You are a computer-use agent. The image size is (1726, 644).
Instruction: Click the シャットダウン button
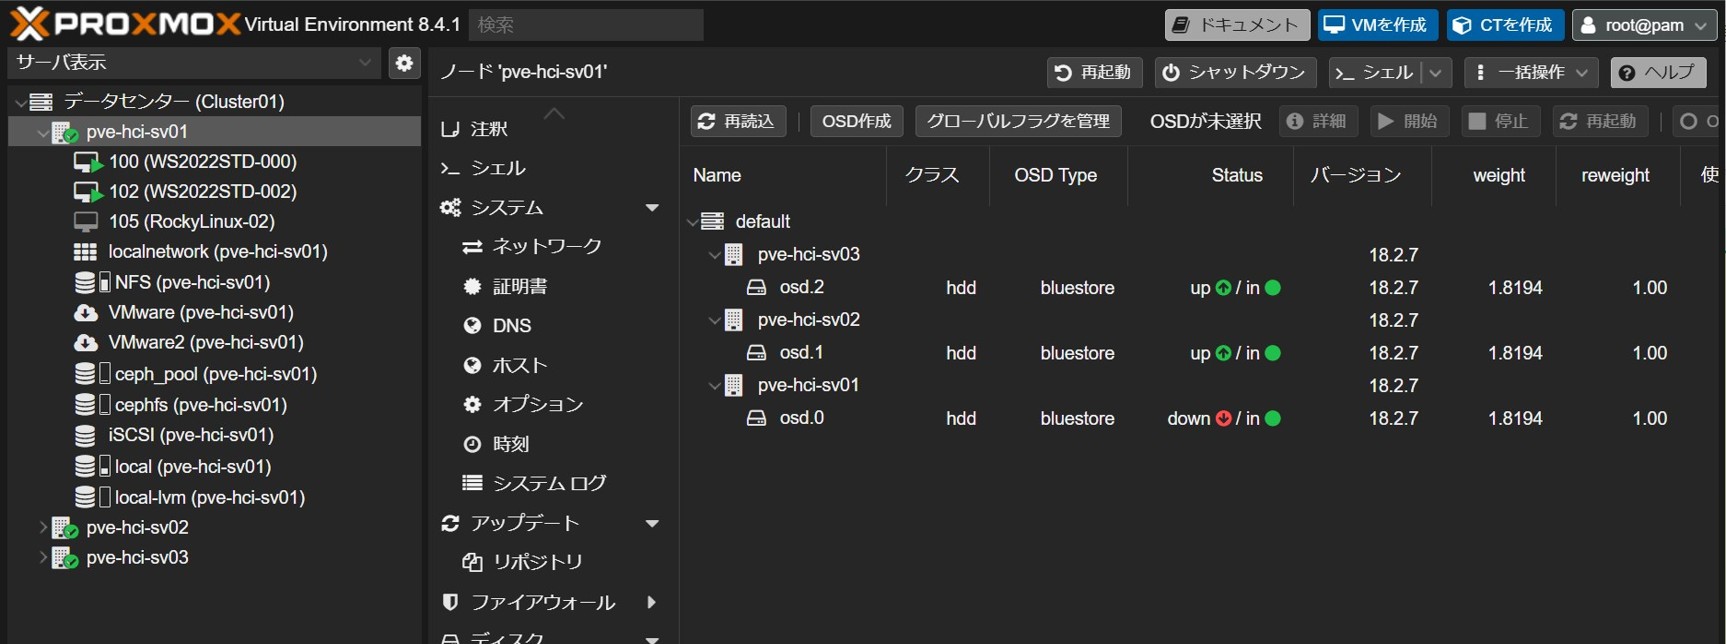coord(1236,72)
